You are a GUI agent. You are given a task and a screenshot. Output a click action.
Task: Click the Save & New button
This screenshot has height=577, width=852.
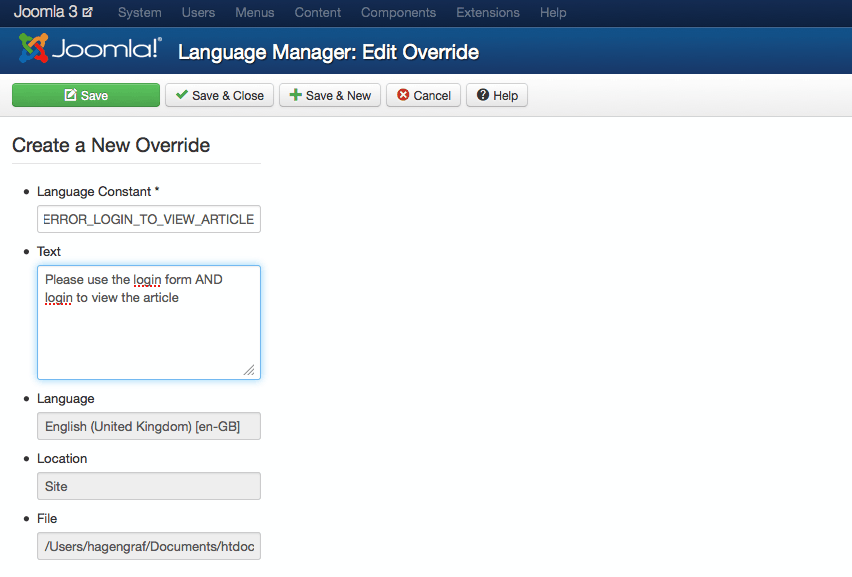[x=330, y=95]
